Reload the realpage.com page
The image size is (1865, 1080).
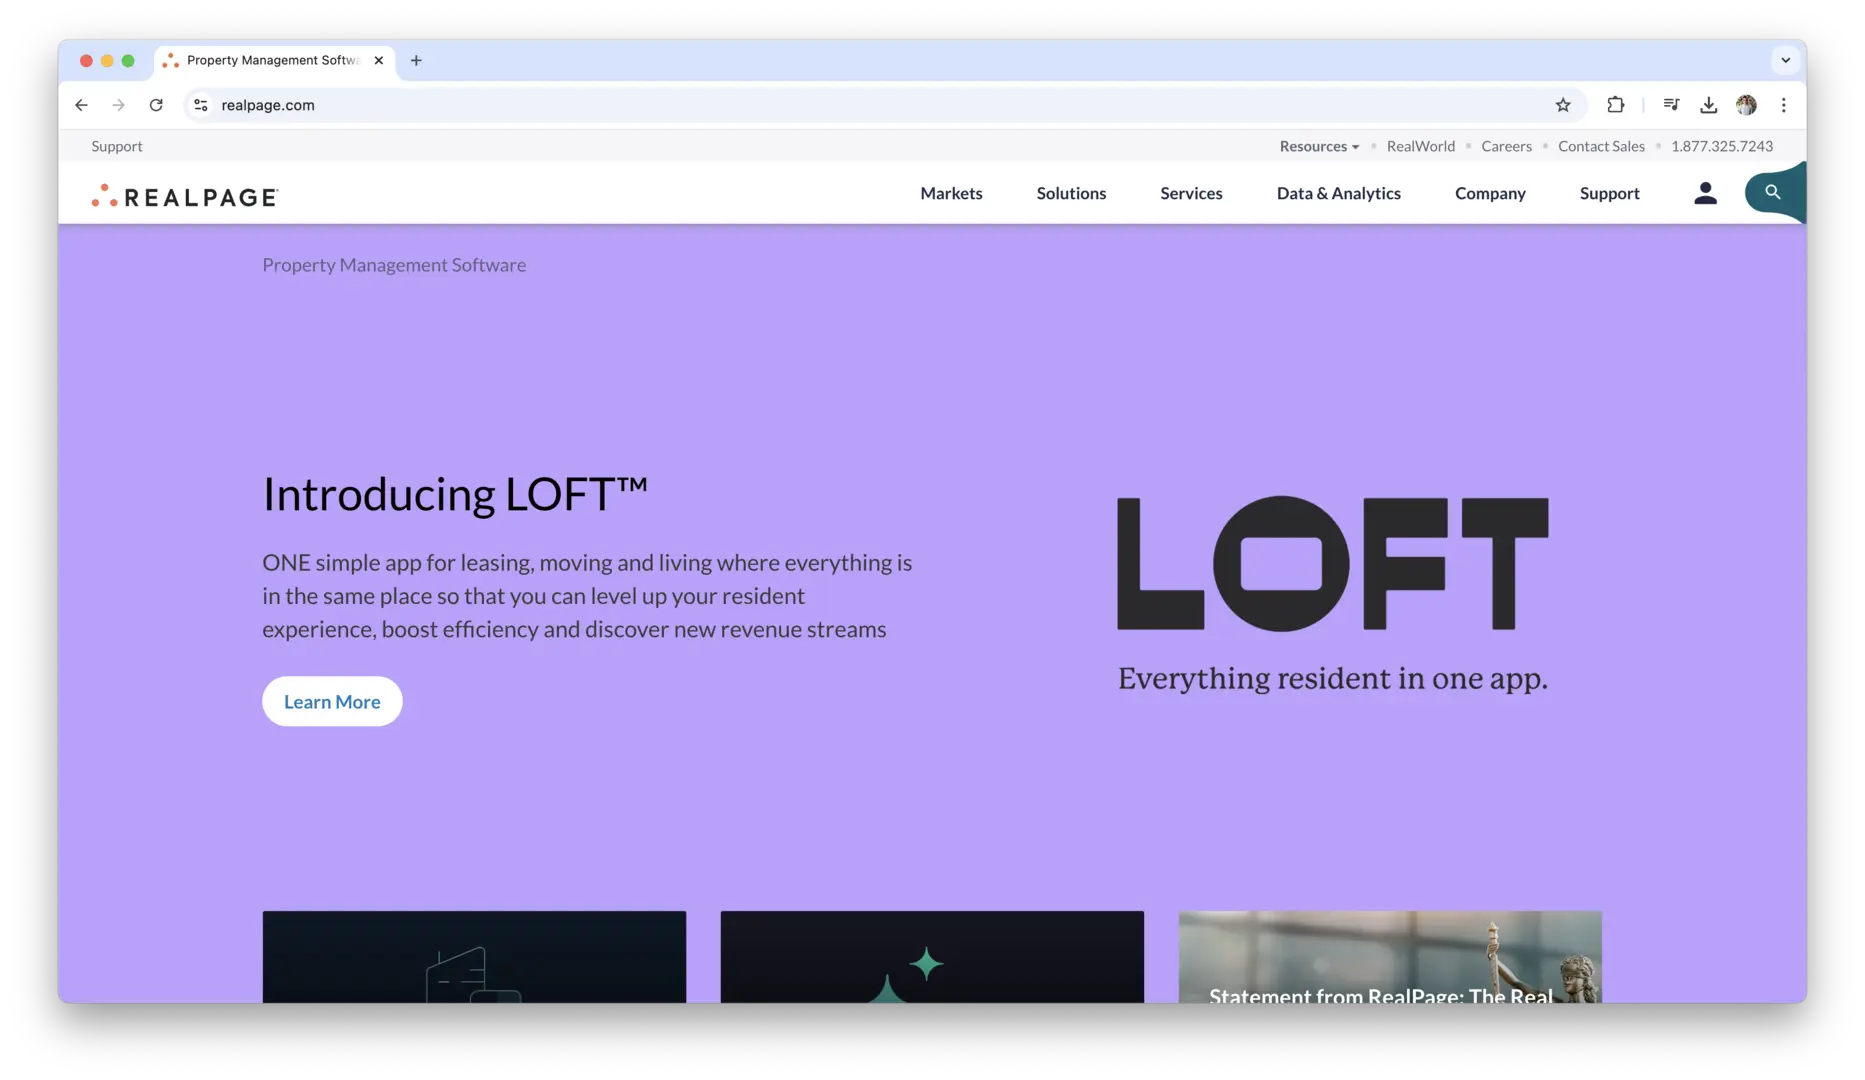[x=156, y=105]
